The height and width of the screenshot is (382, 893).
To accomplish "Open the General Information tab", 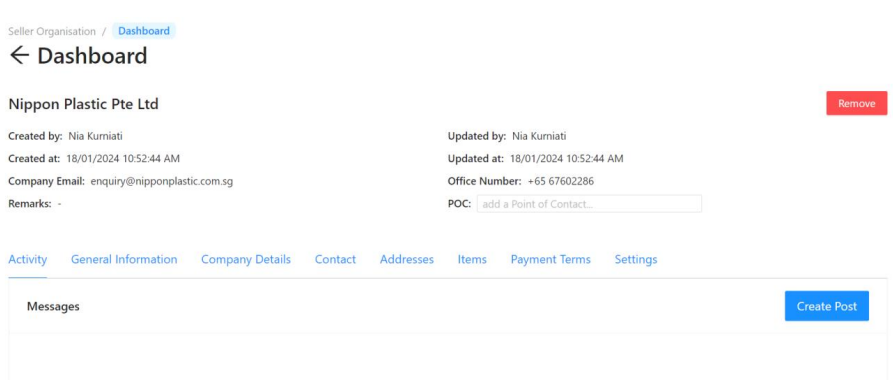I will point(124,260).
